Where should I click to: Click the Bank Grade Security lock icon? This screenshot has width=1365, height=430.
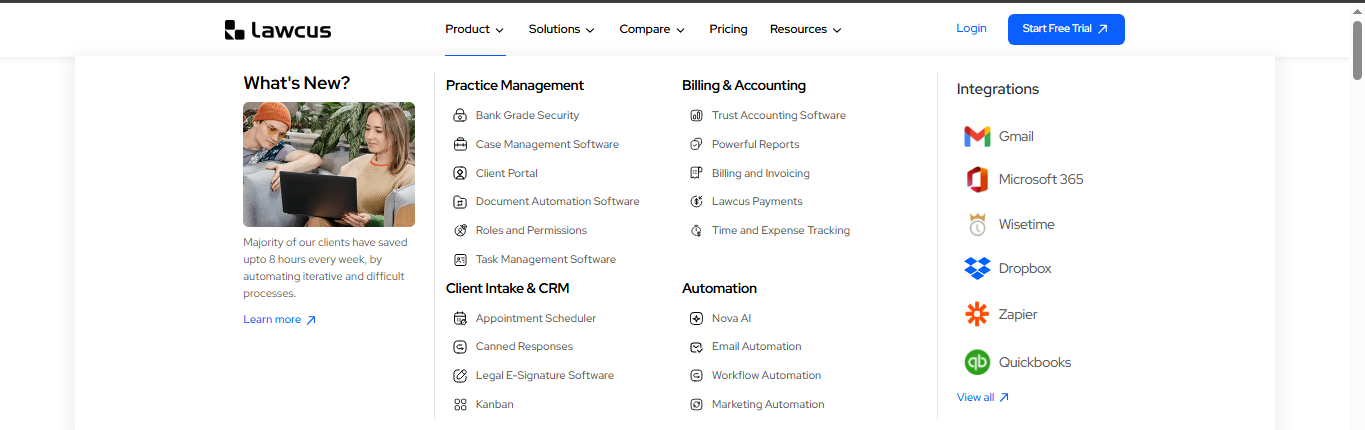pos(460,116)
